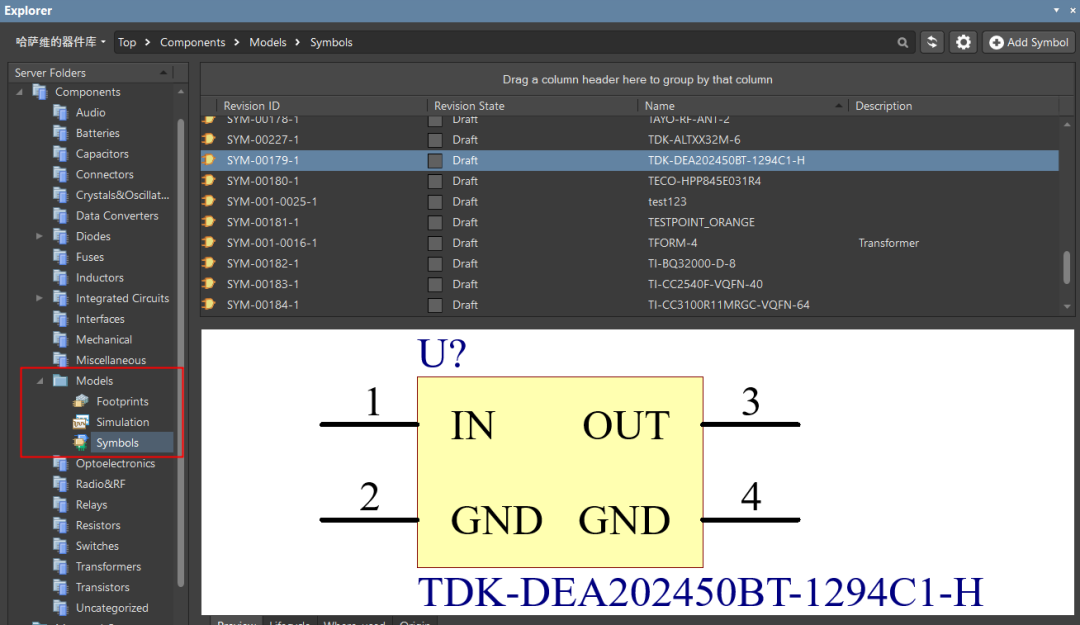The width and height of the screenshot is (1080, 625).
Task: Open Explorer panel options dropdown arrow
Action: click(x=1056, y=10)
